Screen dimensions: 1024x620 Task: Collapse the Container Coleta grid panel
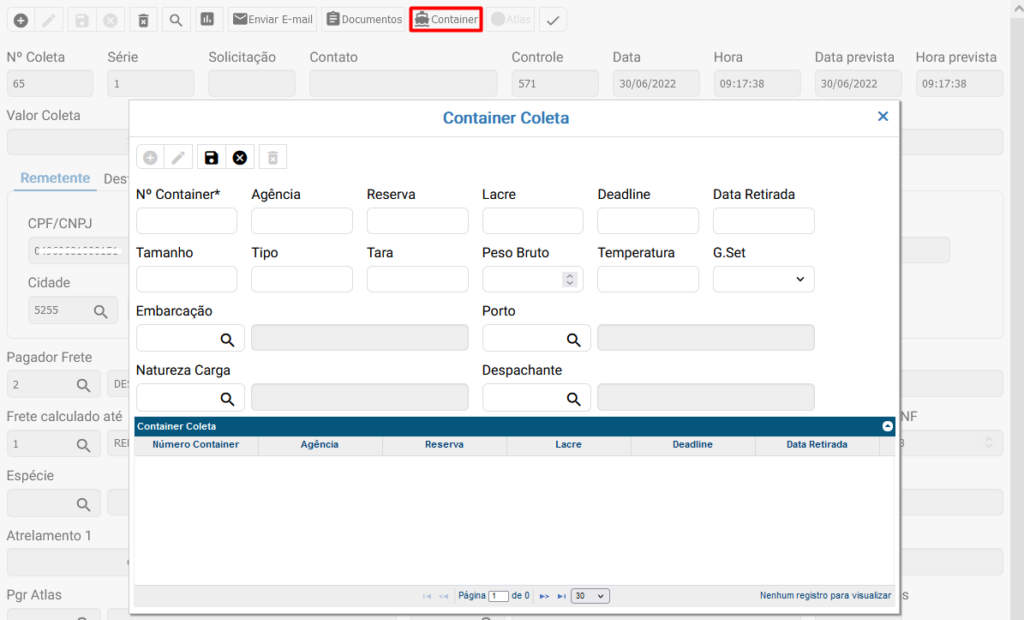click(887, 426)
